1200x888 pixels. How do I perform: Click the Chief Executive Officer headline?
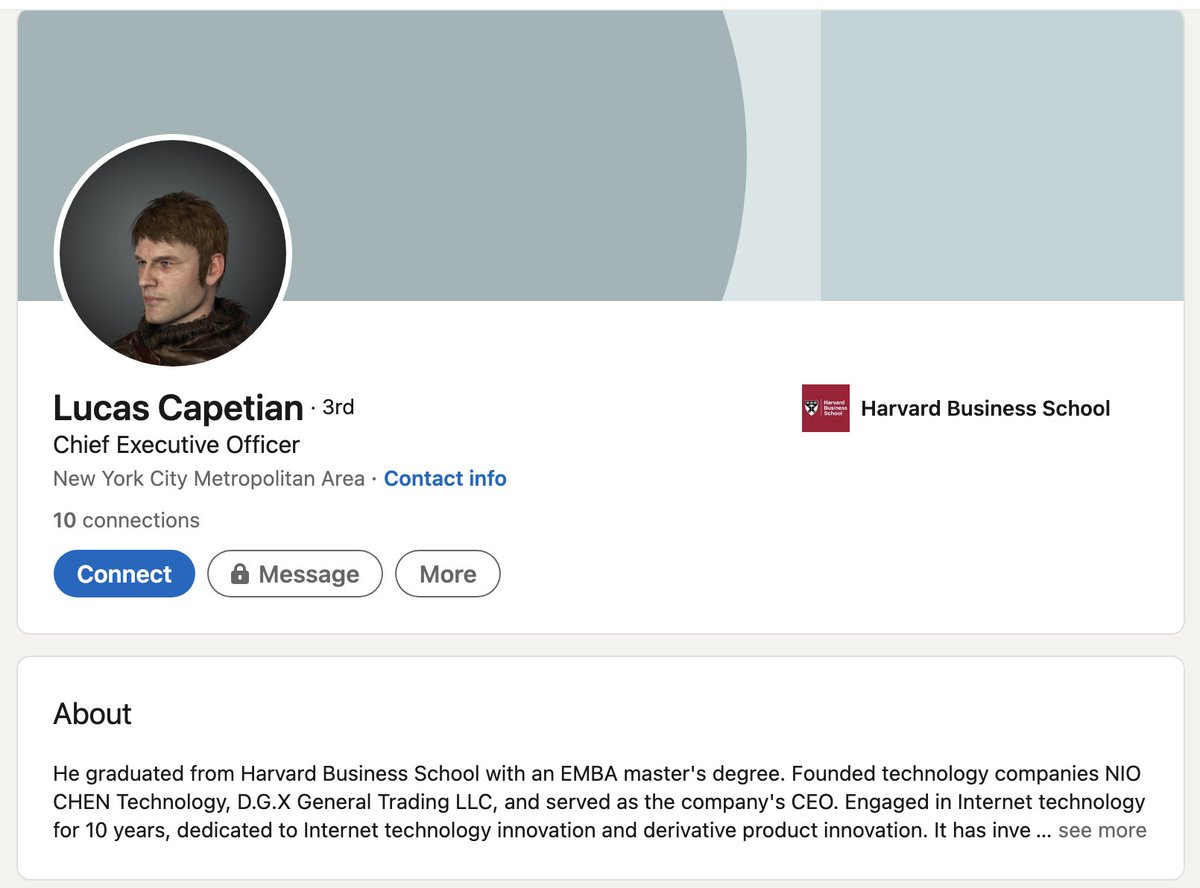pos(176,445)
